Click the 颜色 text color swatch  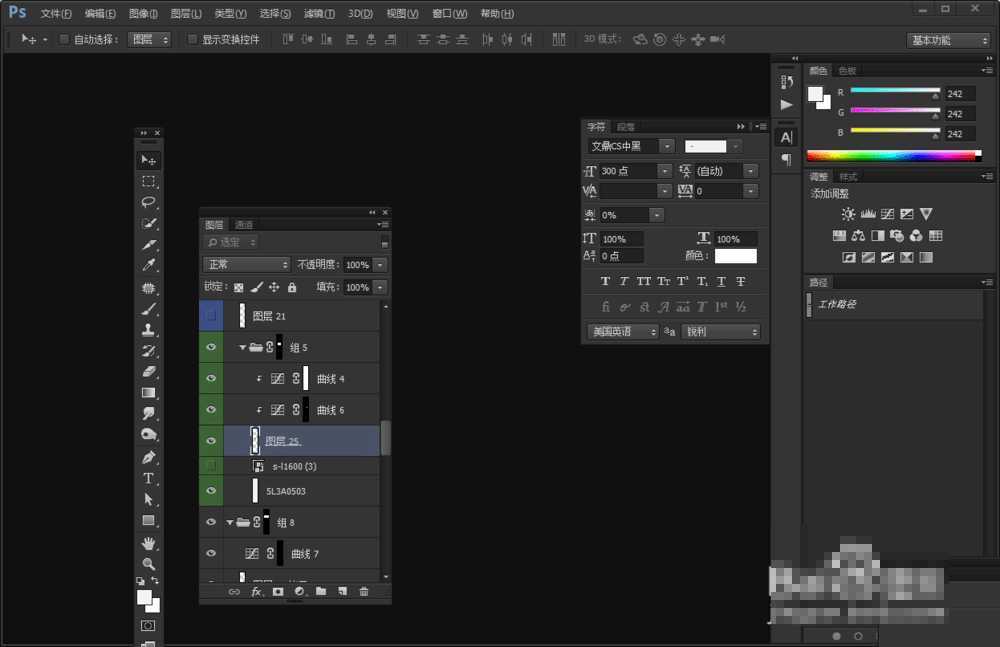coord(735,257)
